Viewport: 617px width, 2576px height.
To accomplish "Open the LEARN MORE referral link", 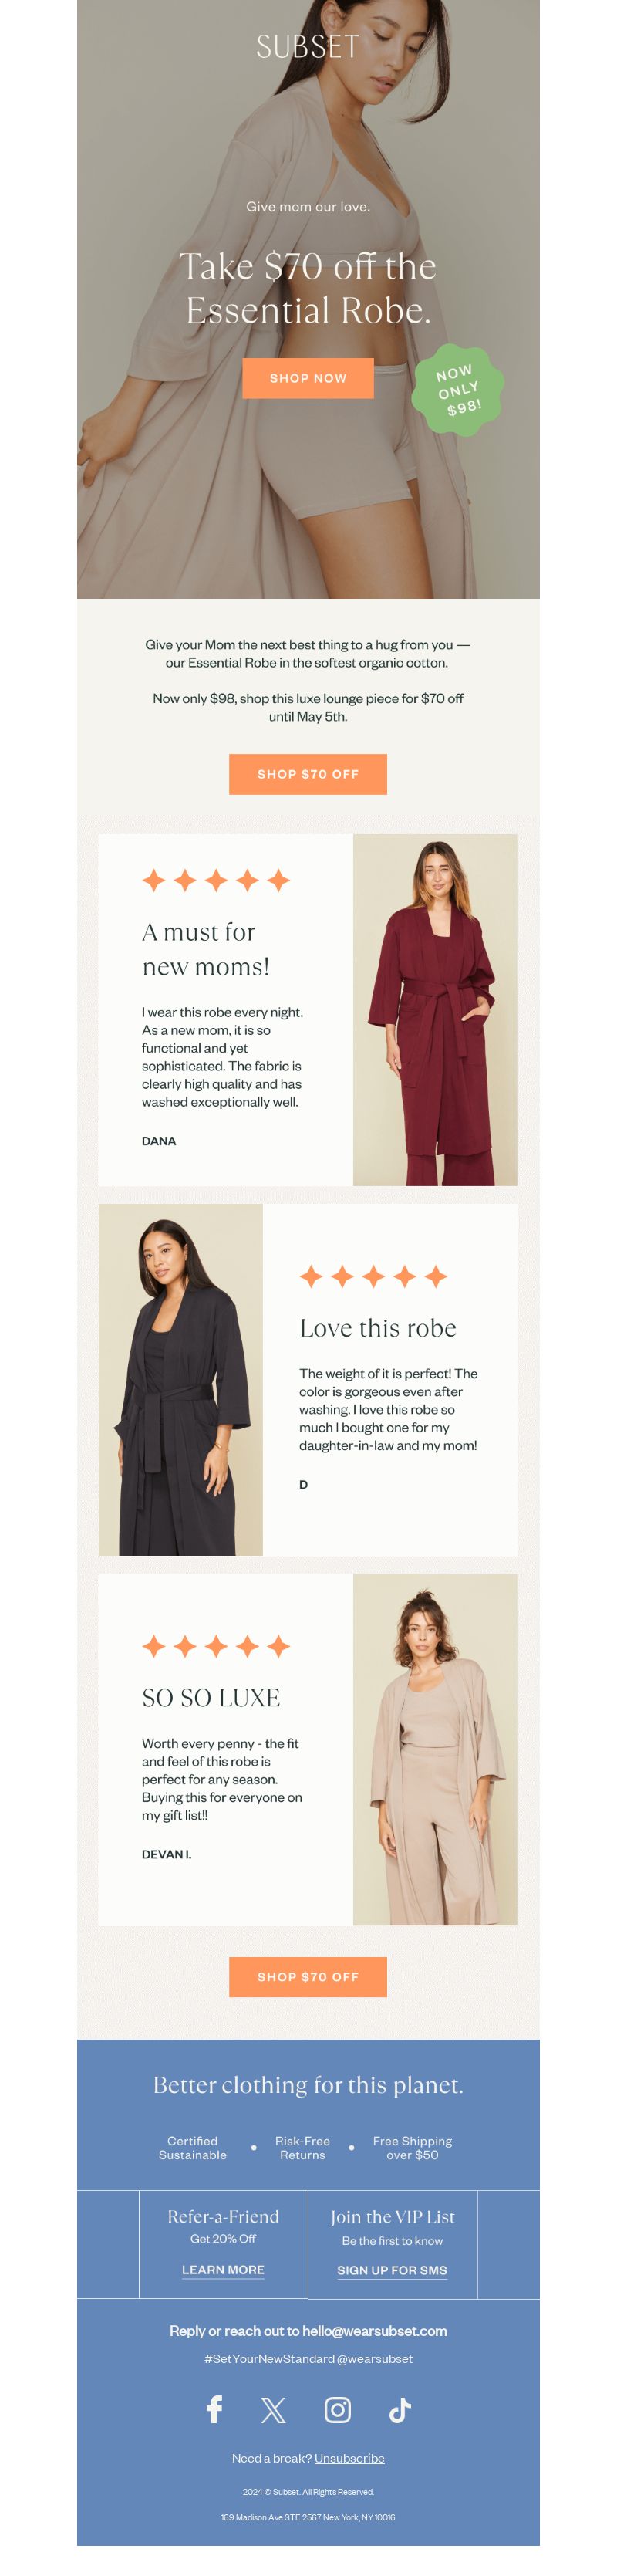I will click(223, 2270).
